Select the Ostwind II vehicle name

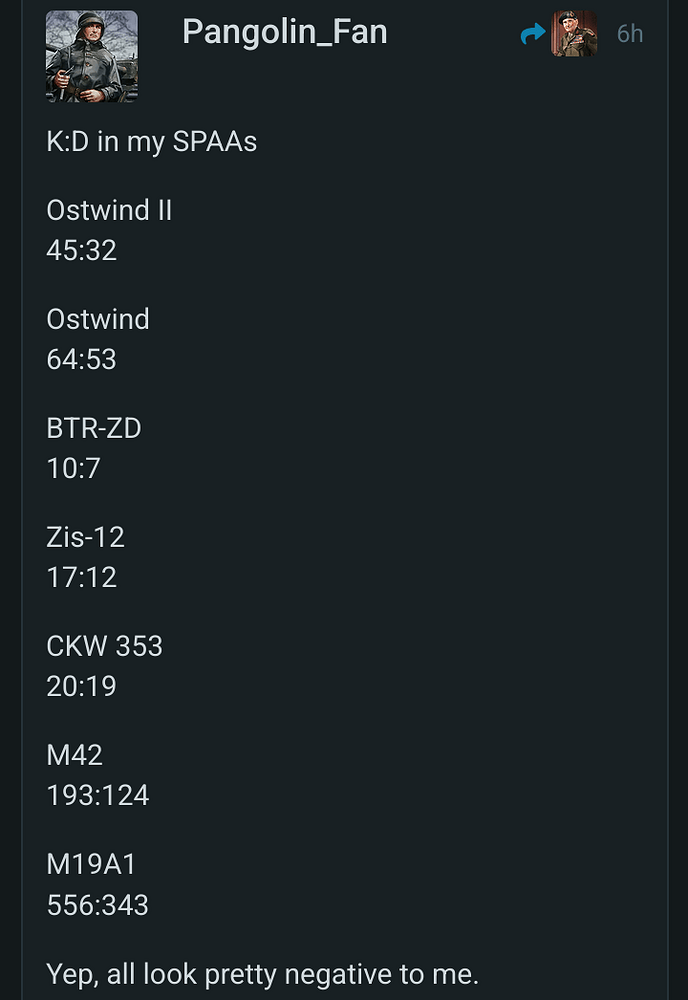[x=109, y=211]
